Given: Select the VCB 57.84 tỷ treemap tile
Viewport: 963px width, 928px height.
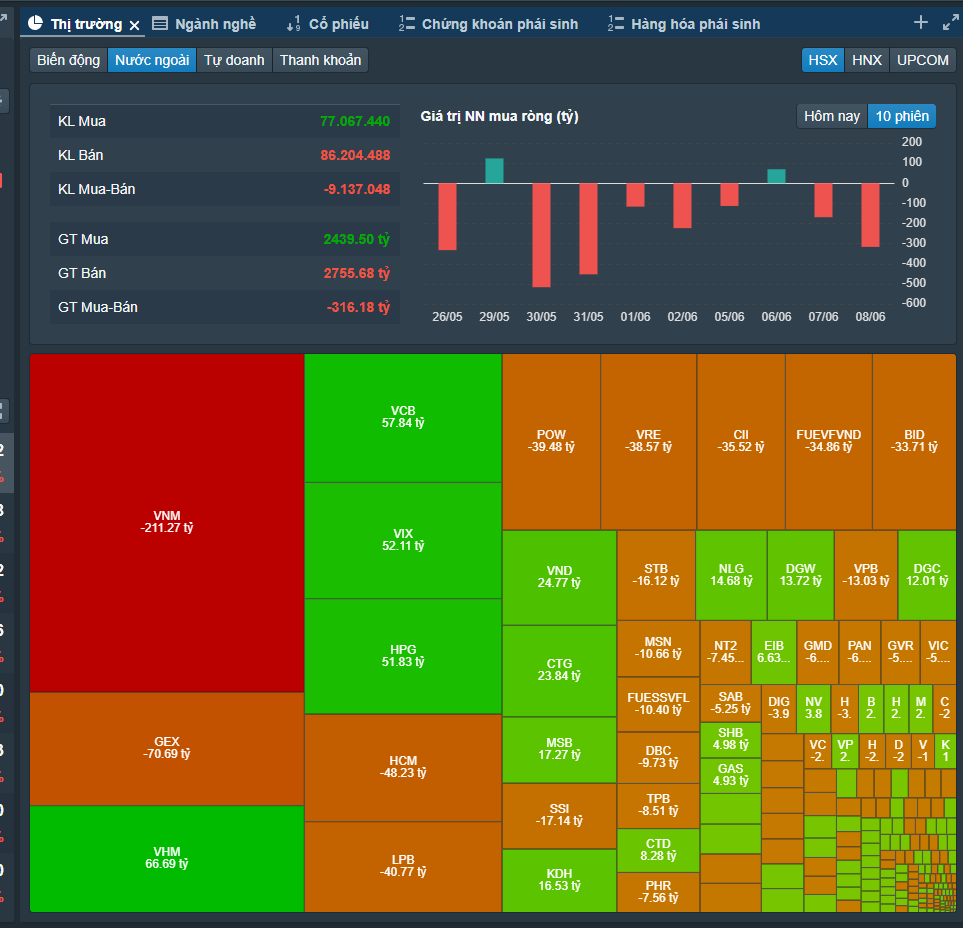Looking at the screenshot, I should pos(403,418).
